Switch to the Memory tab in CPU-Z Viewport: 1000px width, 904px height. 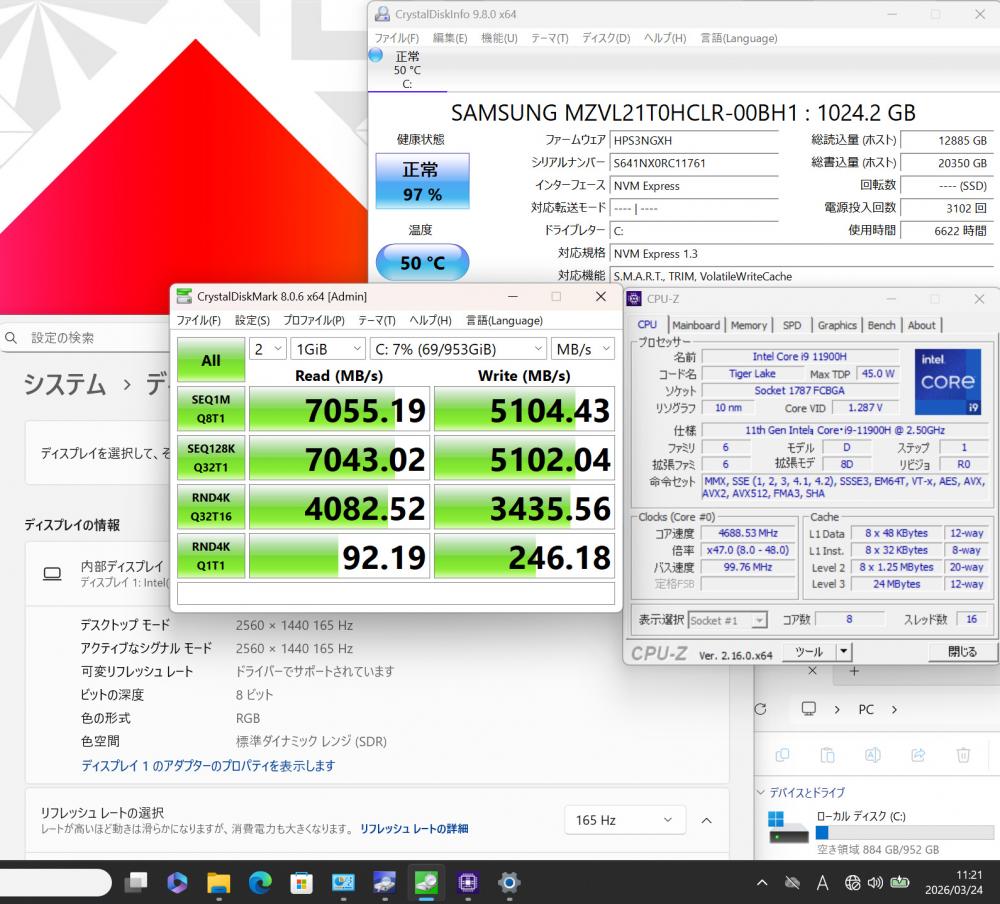748,325
